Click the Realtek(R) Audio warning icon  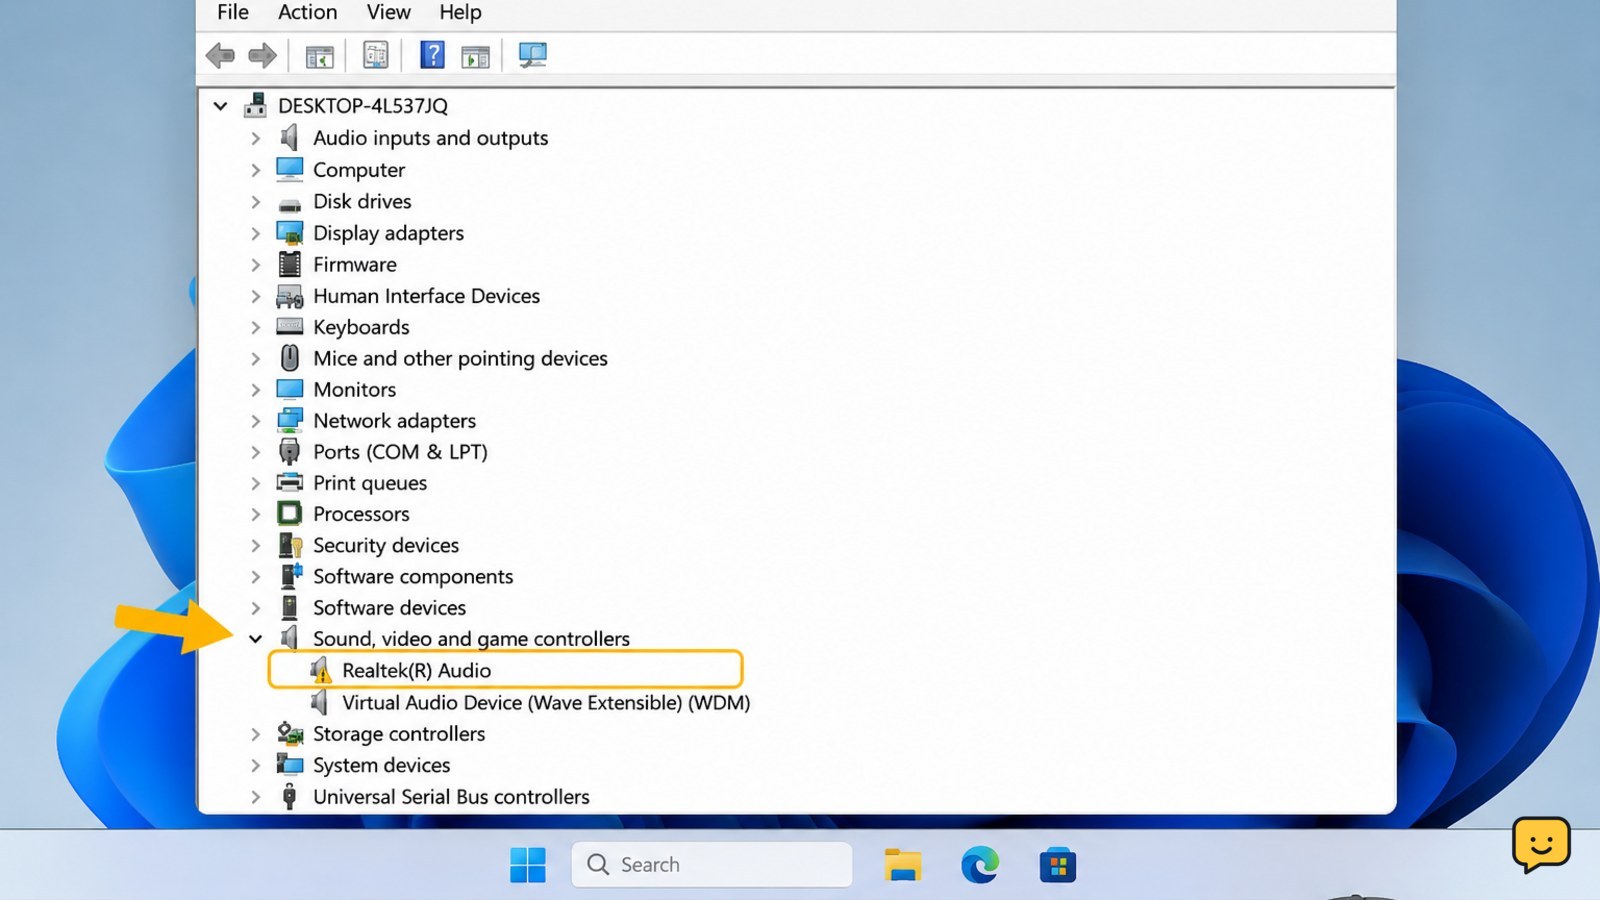[x=320, y=670]
